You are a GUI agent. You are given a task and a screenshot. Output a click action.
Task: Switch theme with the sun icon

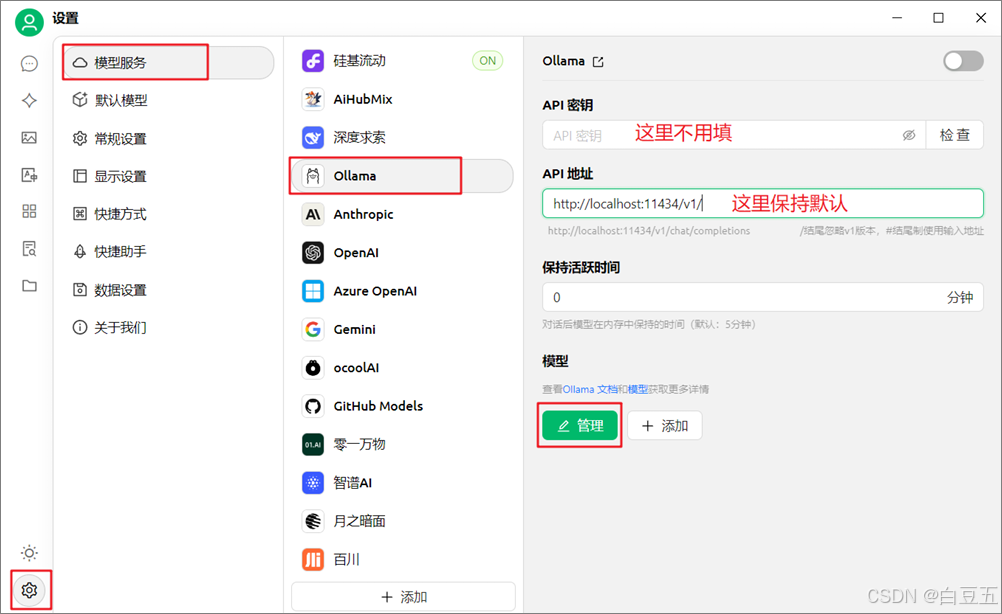tap(29, 553)
